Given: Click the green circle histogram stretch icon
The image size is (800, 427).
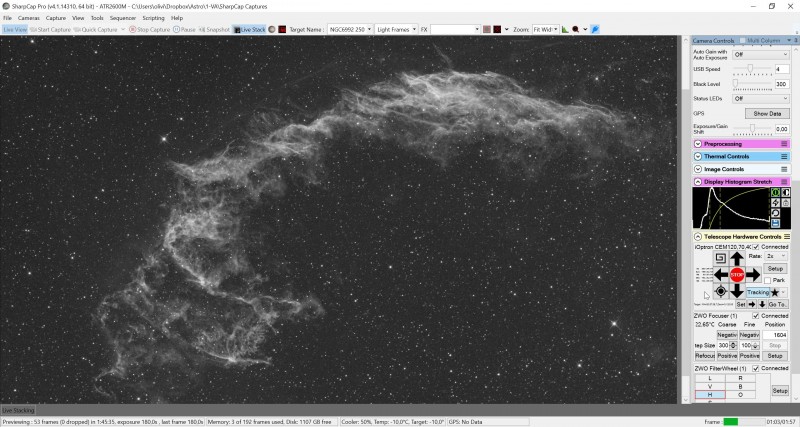Looking at the screenshot, I should [x=775, y=192].
